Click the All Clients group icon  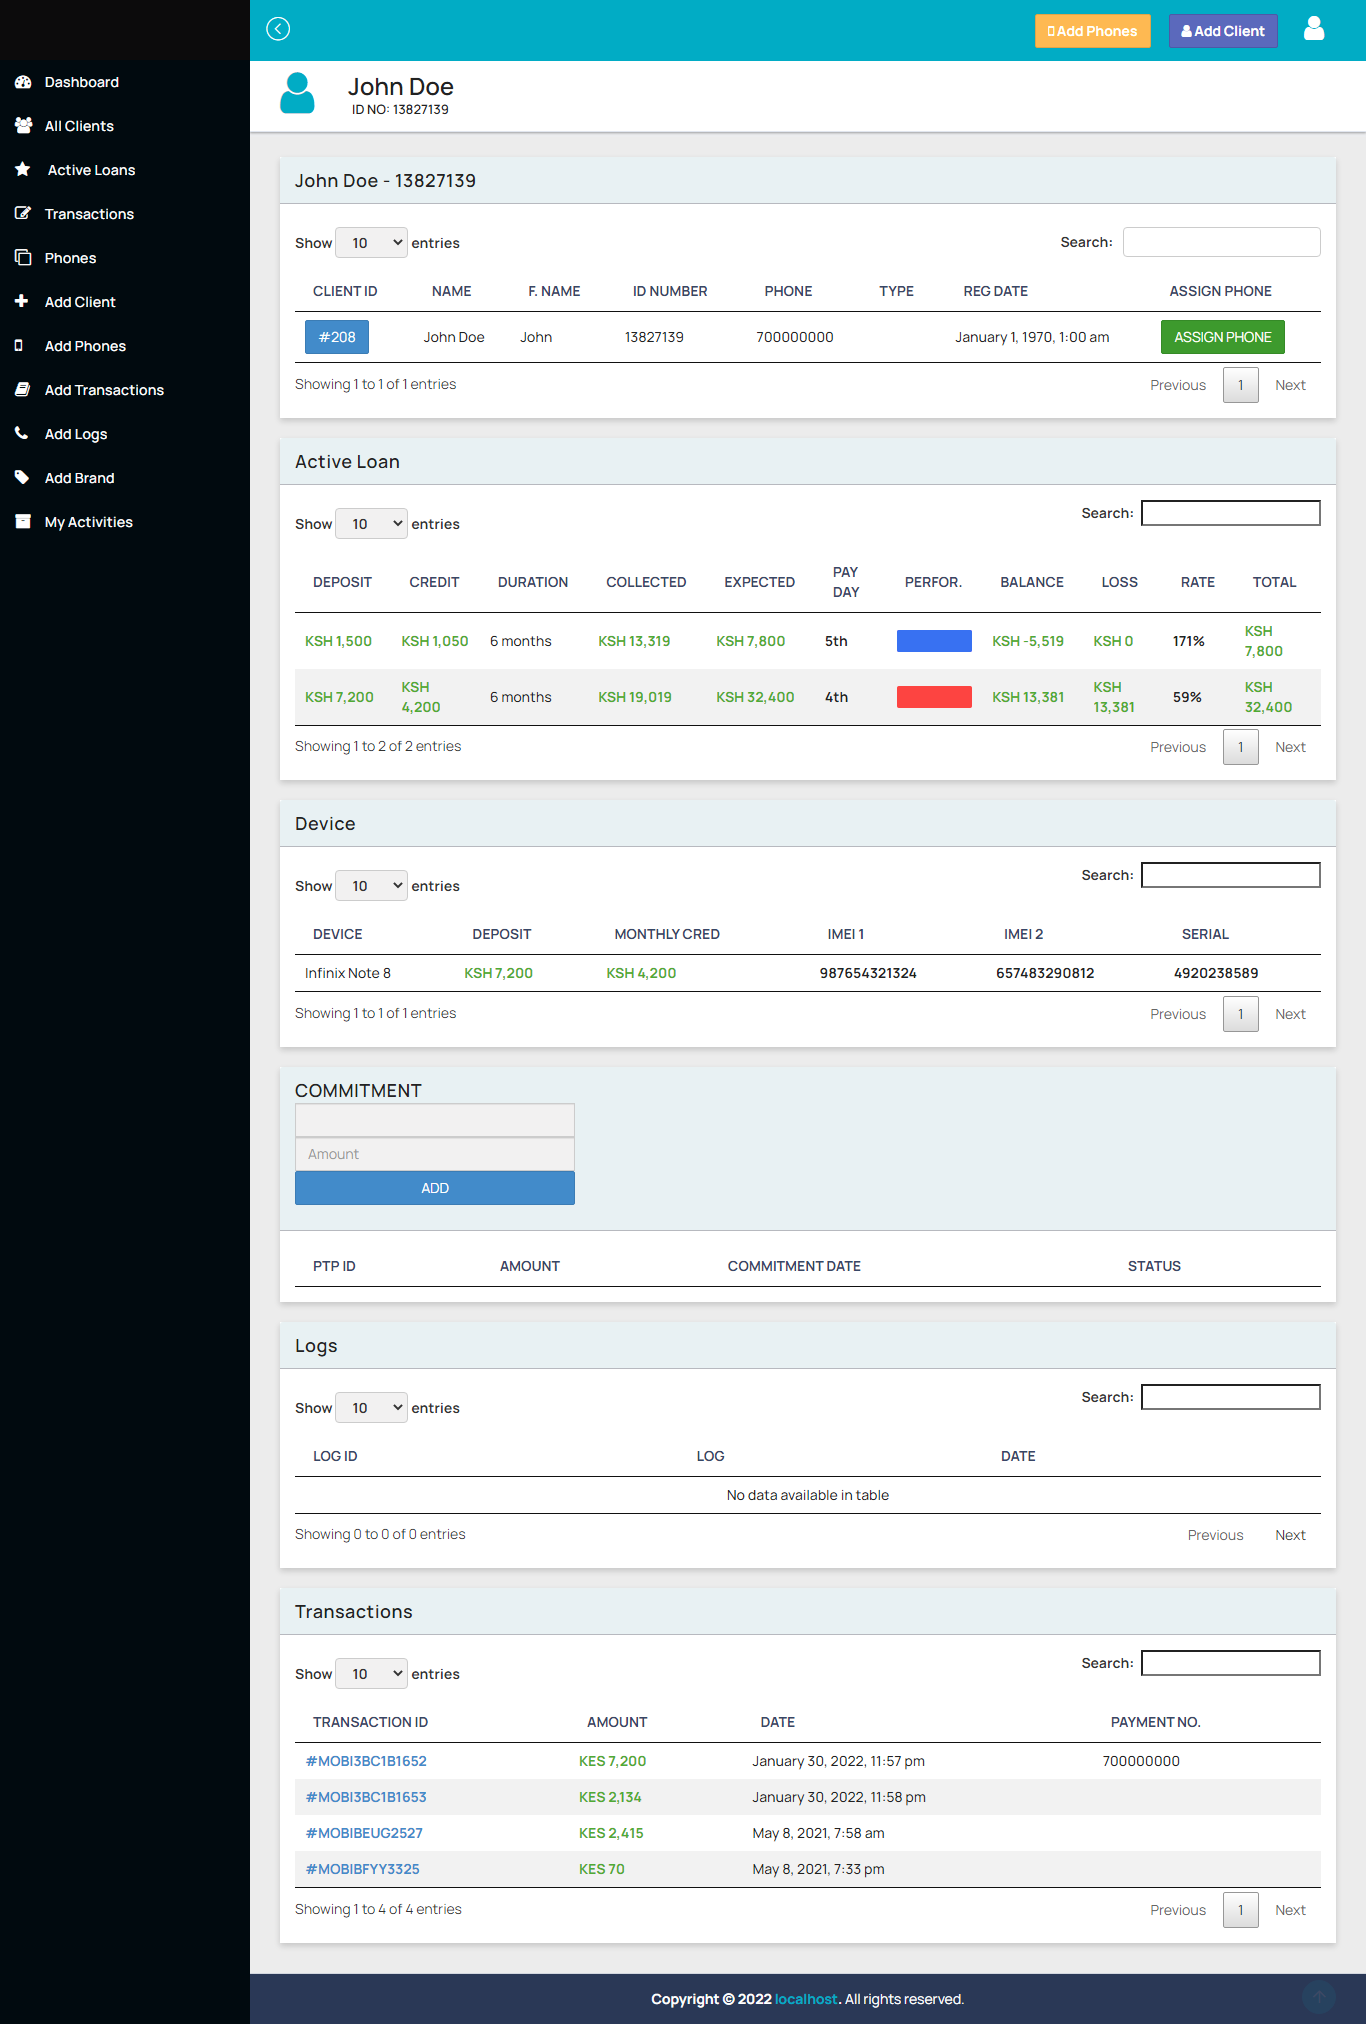[x=23, y=126]
